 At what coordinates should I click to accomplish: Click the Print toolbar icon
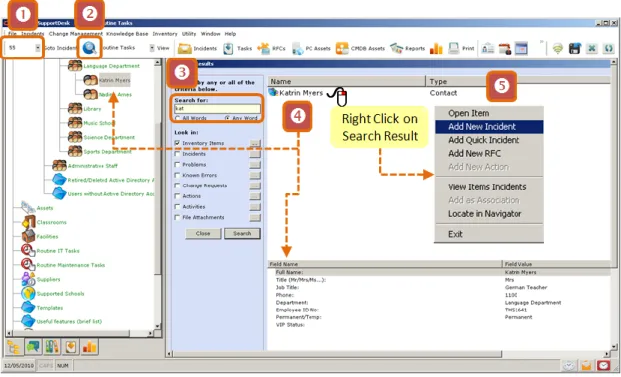pyautogui.click(x=461, y=48)
